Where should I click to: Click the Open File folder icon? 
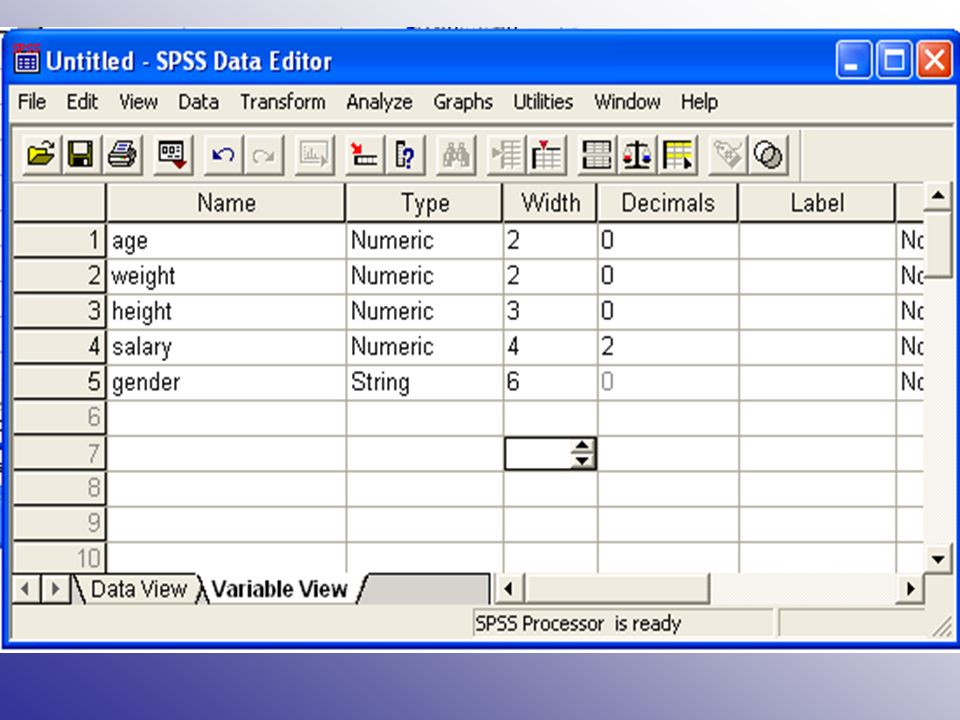[x=41, y=154]
